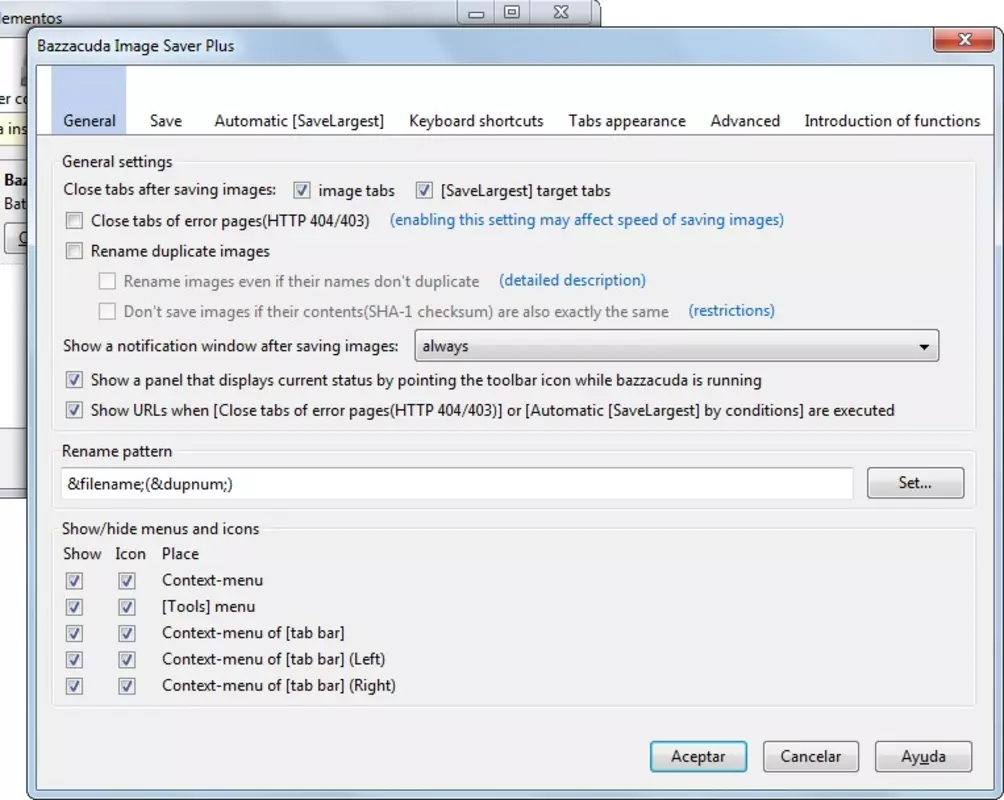1004x800 pixels.
Task: Go to the Keyboard shortcuts tab
Action: (x=476, y=121)
